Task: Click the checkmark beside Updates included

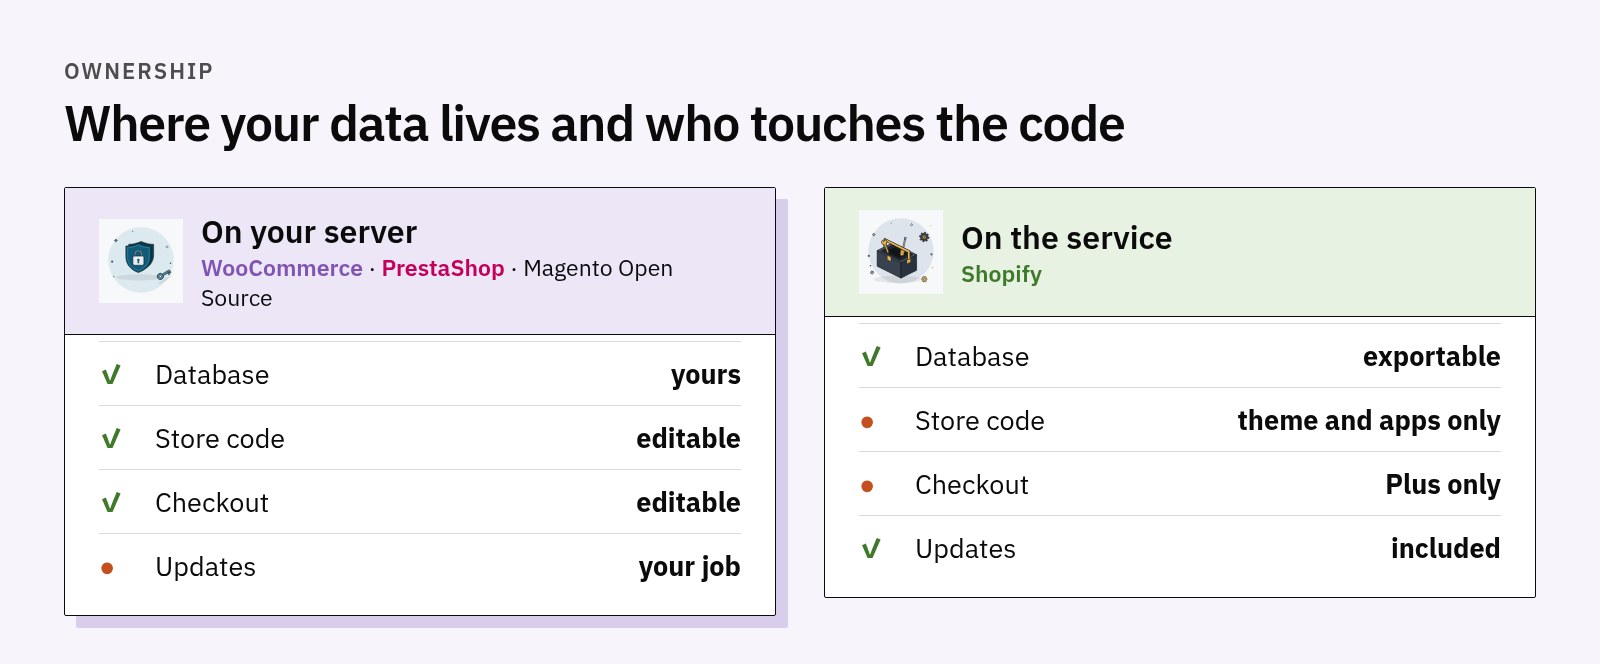Action: pyautogui.click(x=871, y=549)
